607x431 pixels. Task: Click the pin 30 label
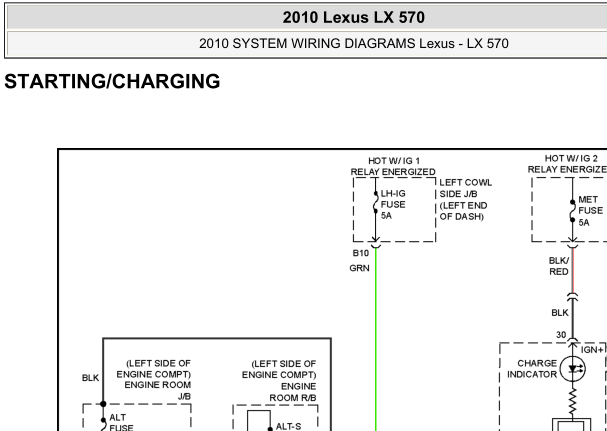(x=561, y=335)
